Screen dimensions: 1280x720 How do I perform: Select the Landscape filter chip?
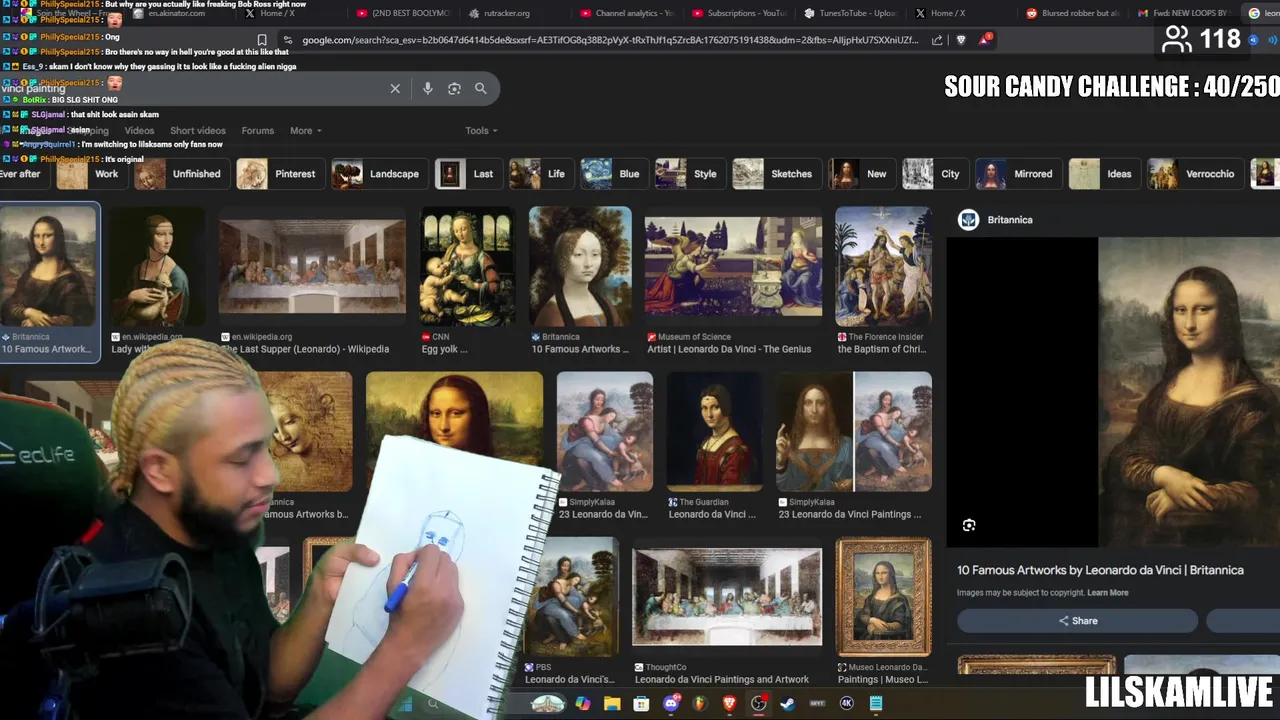point(379,174)
